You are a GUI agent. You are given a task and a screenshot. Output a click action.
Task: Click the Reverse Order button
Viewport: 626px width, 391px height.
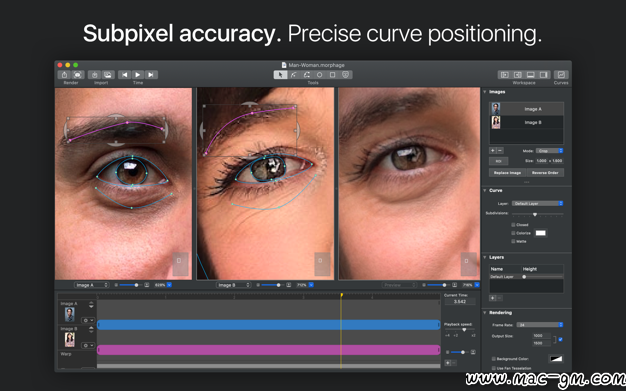point(545,173)
